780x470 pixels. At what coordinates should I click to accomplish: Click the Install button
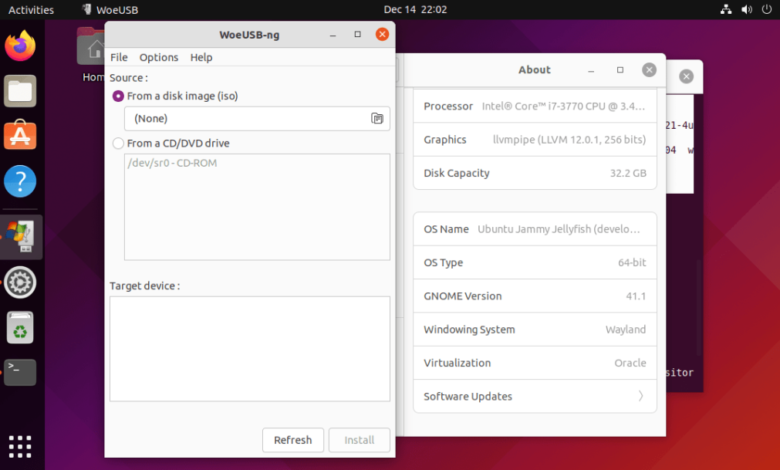(359, 440)
